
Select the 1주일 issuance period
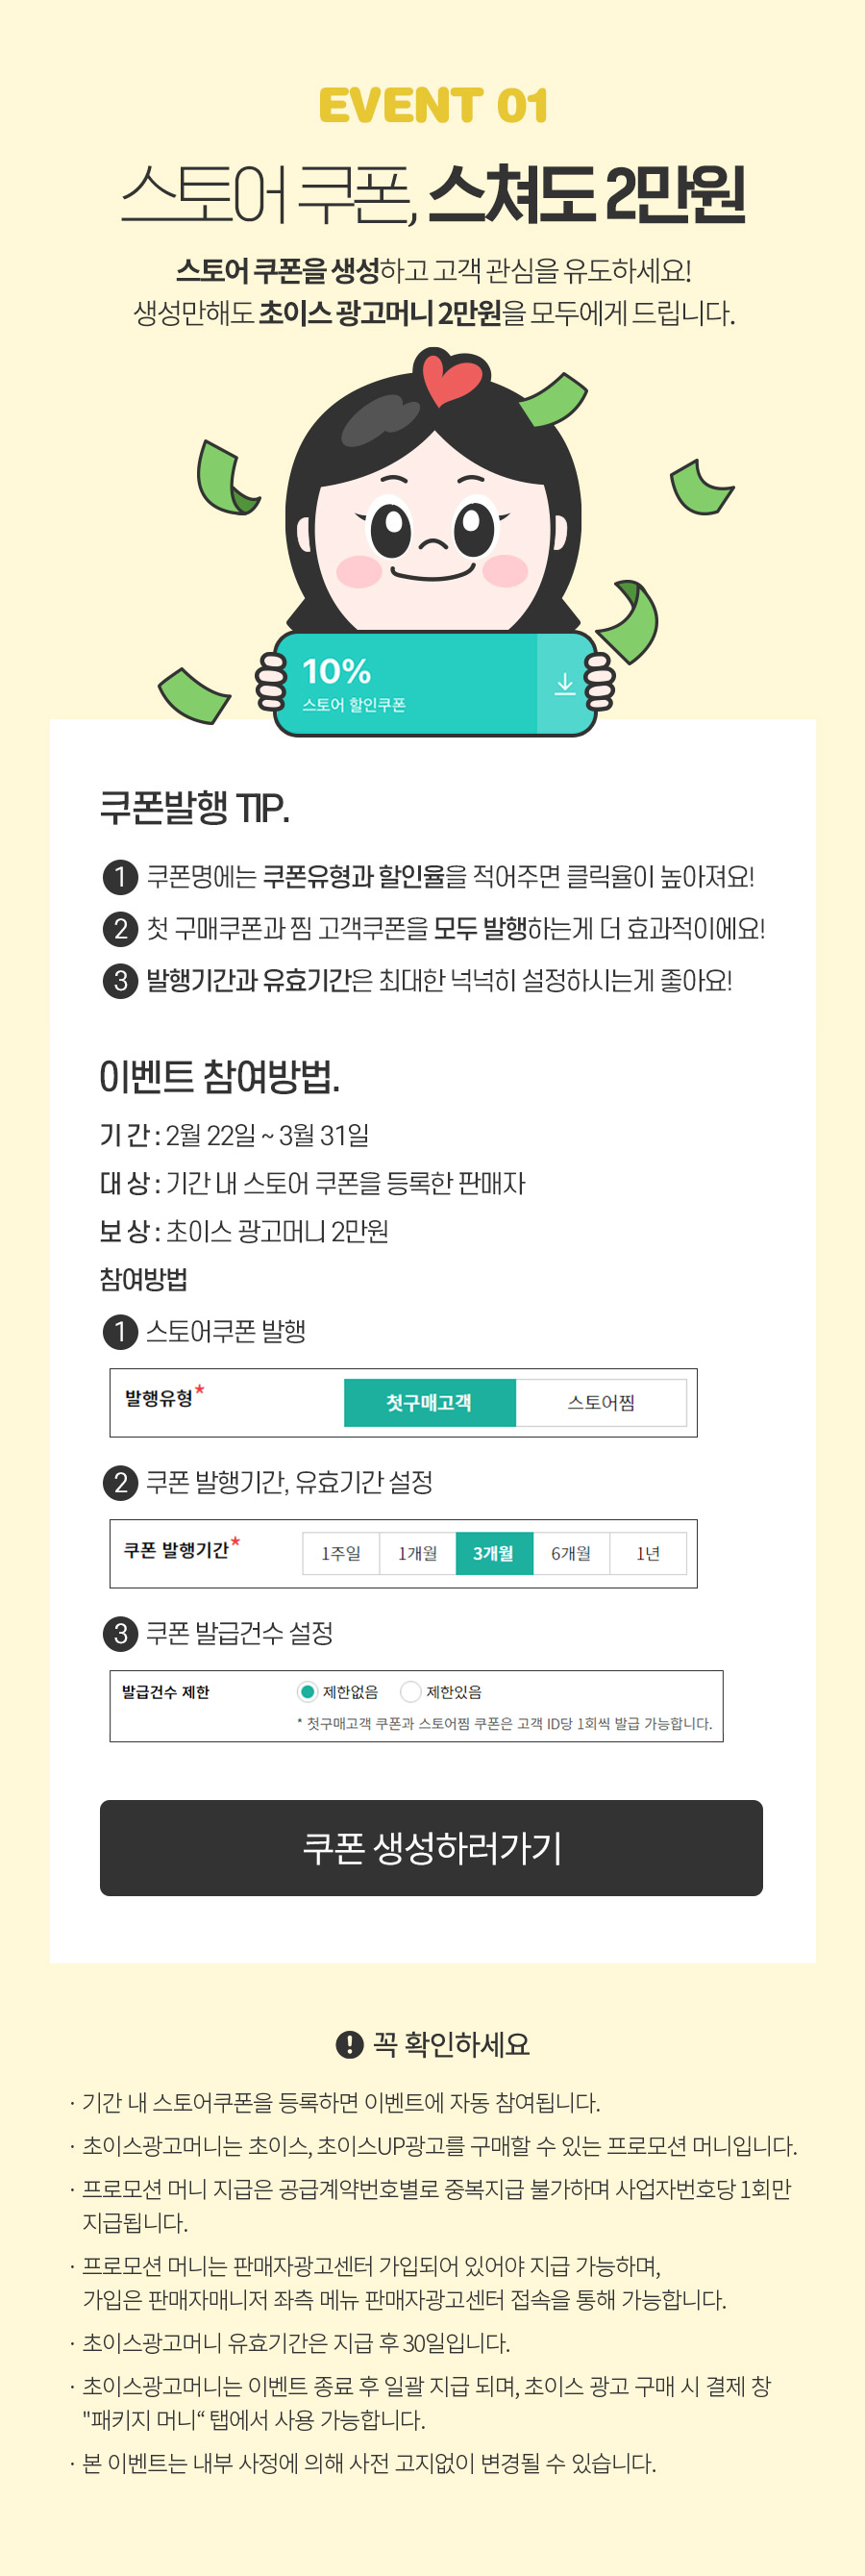[341, 1553]
